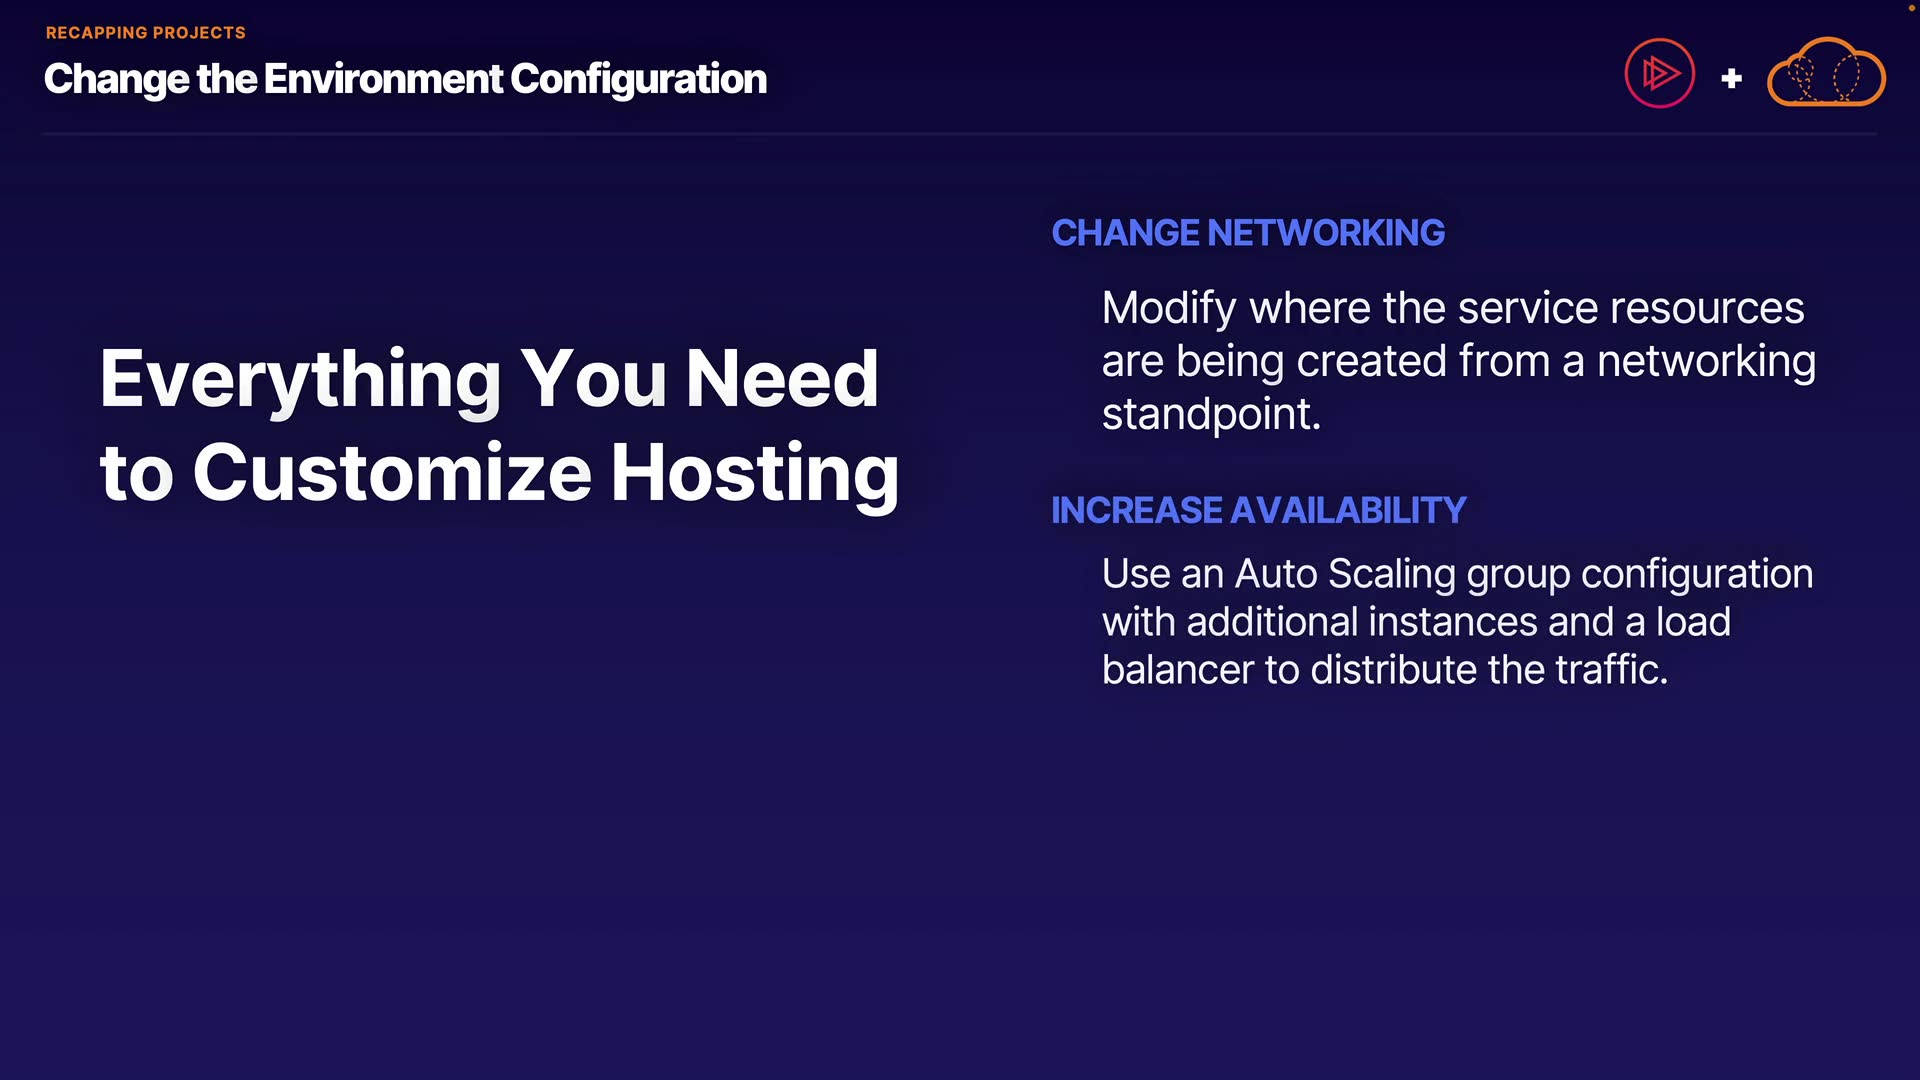Click the 'are being created from a networking' line
Viewport: 1920px width, 1080px height.
(1458, 361)
